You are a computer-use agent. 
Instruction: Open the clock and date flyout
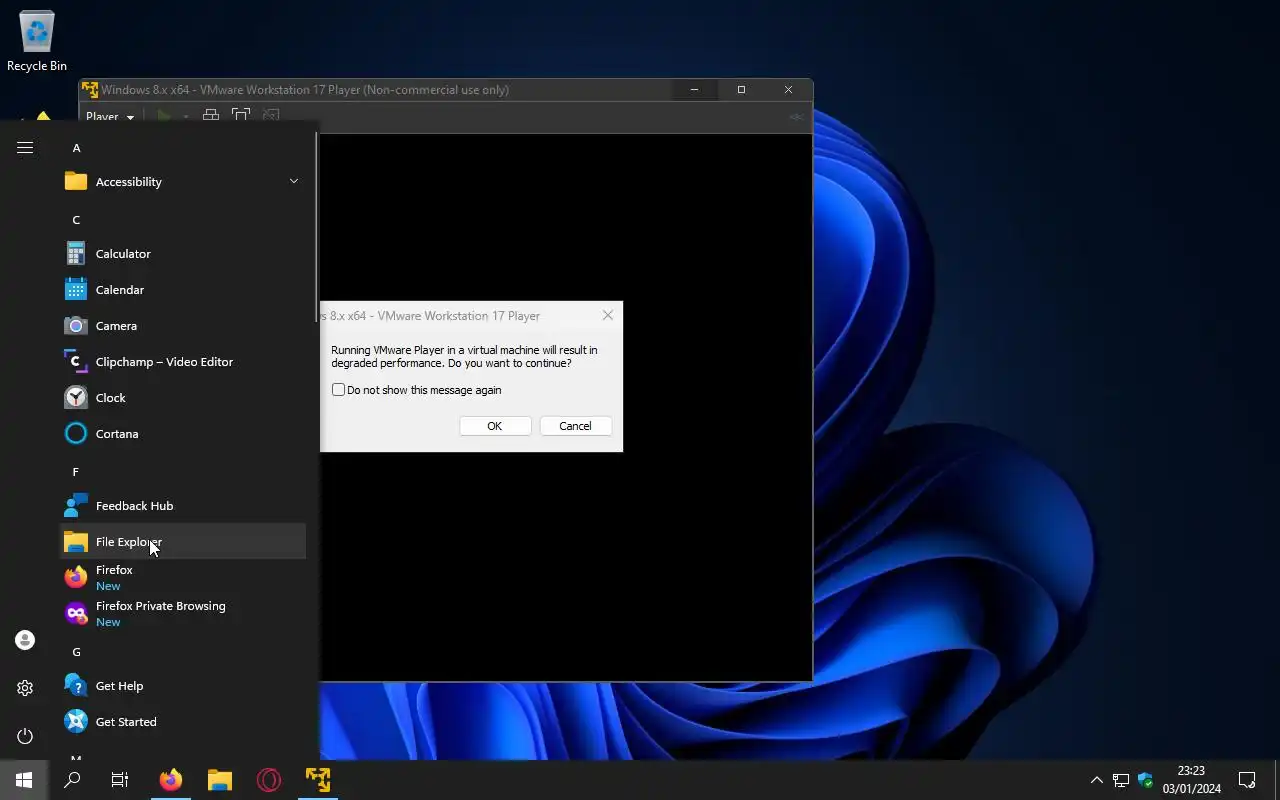coord(1191,780)
